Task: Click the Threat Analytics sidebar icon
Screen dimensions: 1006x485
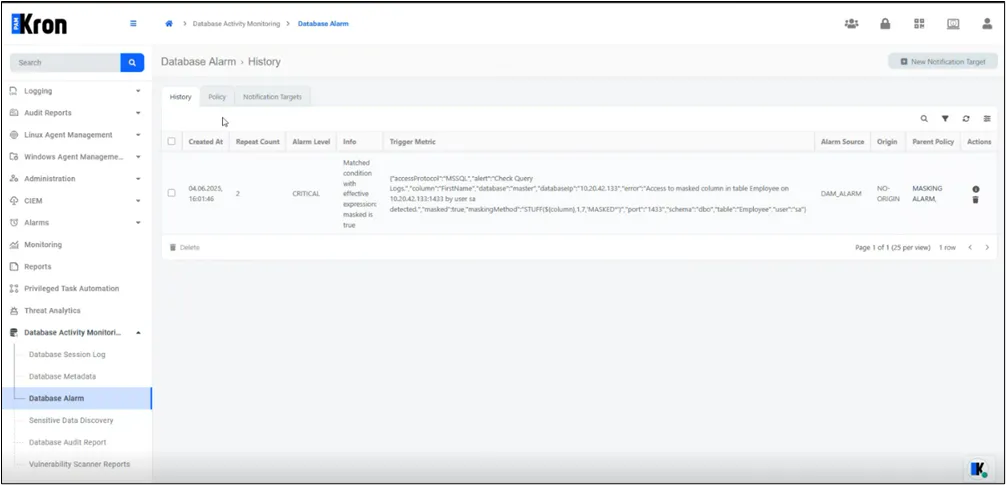Action: pos(14,311)
